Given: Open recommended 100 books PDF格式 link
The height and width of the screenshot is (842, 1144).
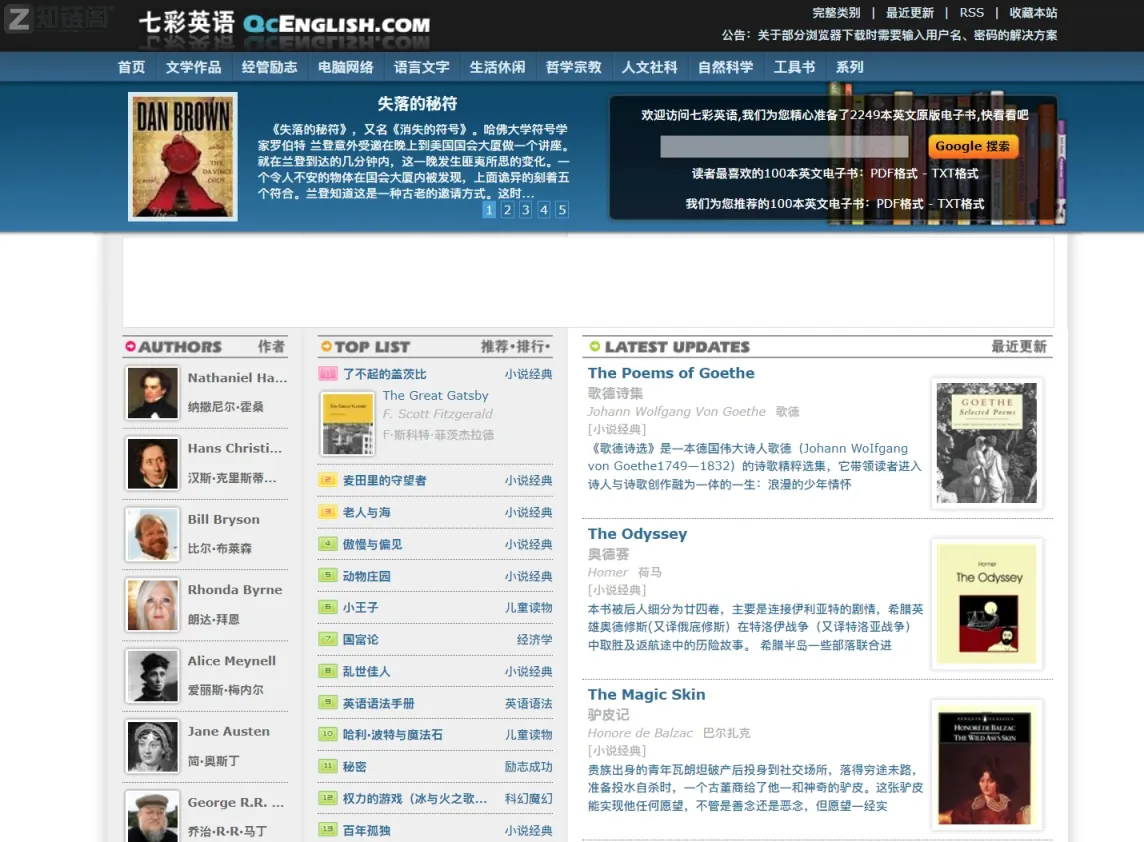Looking at the screenshot, I should pyautogui.click(x=900, y=204).
